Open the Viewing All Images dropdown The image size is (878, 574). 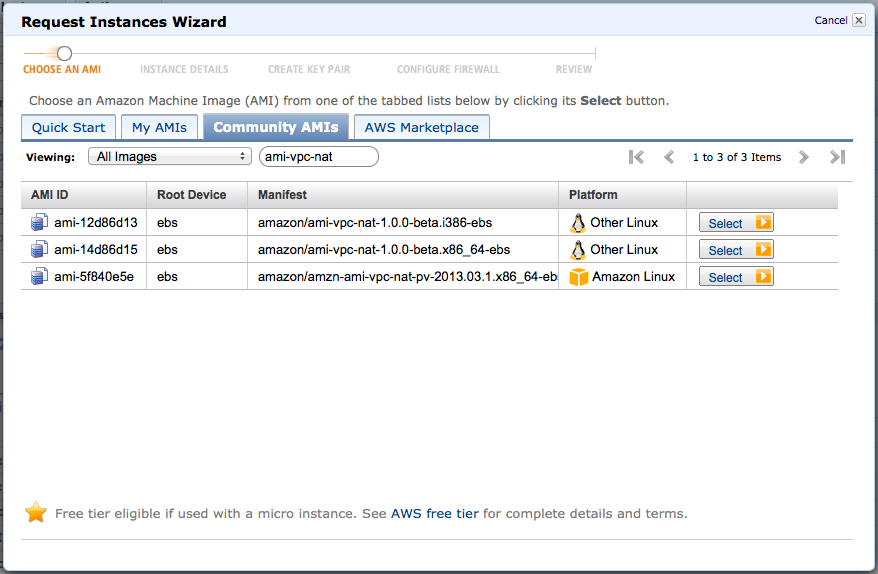point(170,157)
